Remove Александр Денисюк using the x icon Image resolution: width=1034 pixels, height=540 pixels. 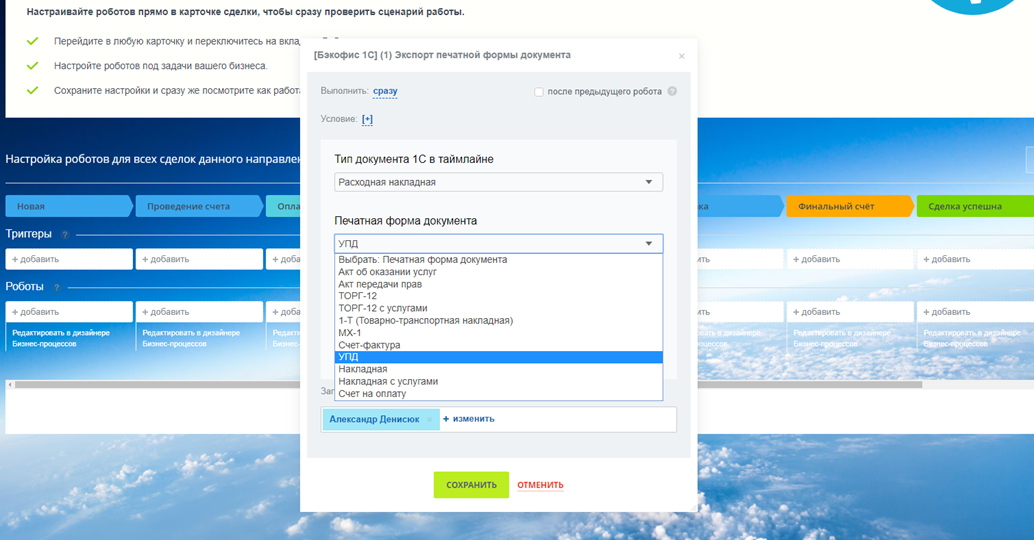(430, 420)
